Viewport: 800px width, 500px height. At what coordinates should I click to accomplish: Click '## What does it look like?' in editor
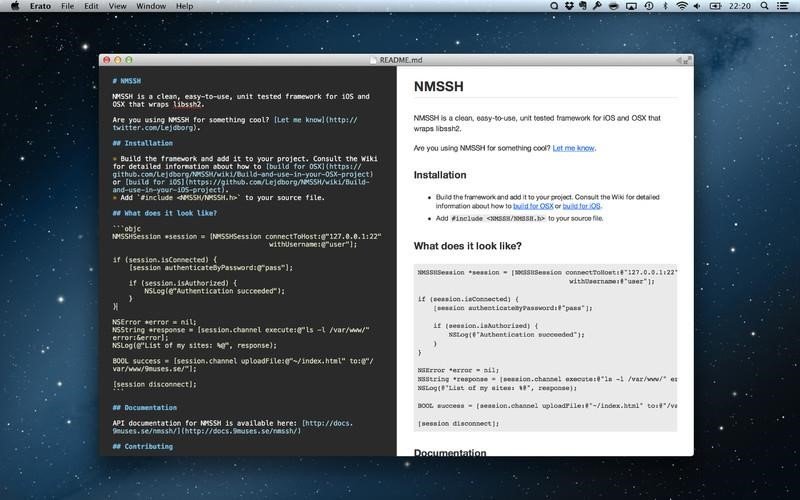click(164, 213)
